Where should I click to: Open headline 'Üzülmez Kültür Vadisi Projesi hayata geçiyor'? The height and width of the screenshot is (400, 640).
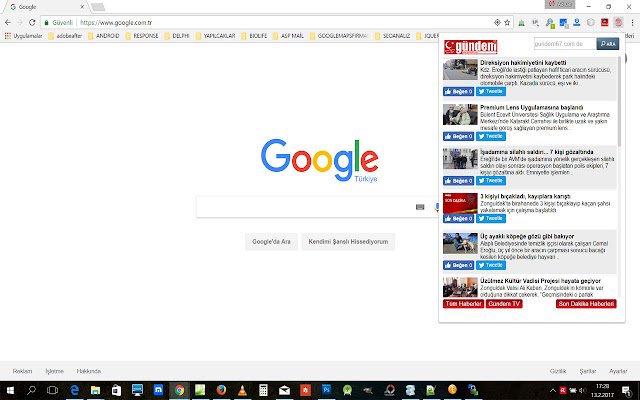pyautogui.click(x=540, y=281)
